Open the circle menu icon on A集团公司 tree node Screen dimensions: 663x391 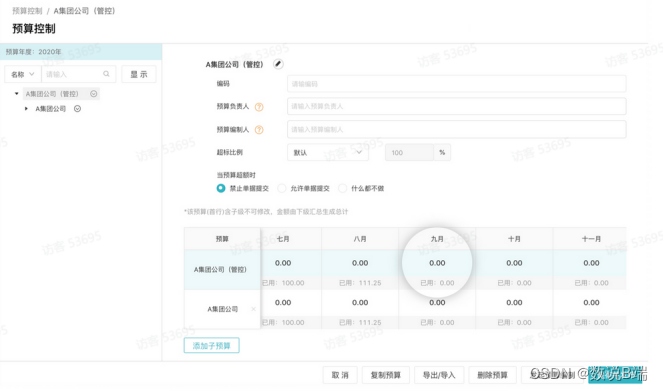coord(77,109)
